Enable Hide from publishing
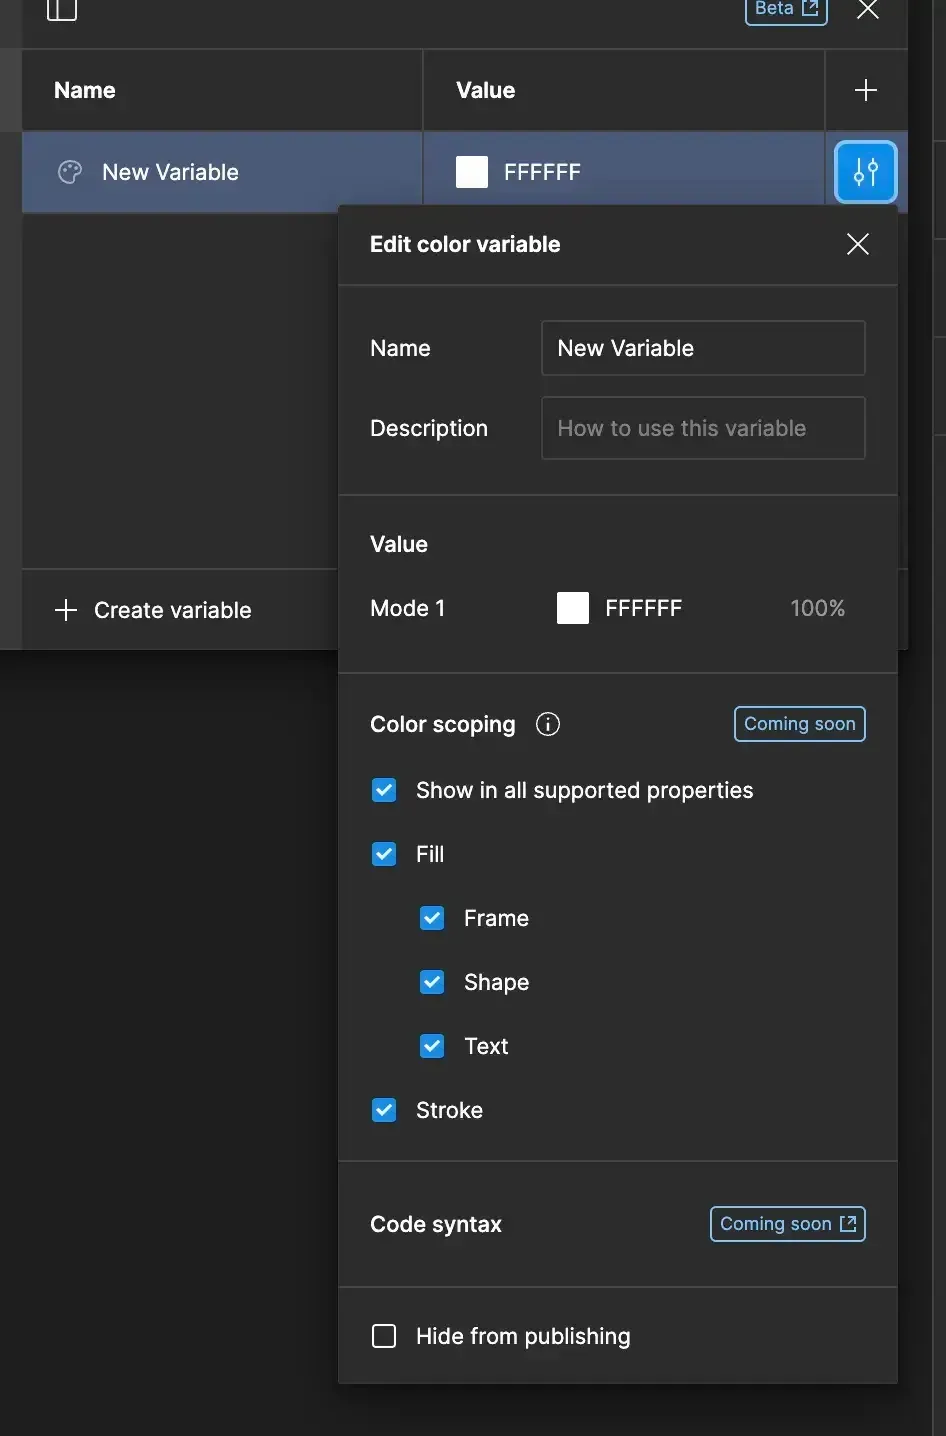 (x=384, y=1336)
